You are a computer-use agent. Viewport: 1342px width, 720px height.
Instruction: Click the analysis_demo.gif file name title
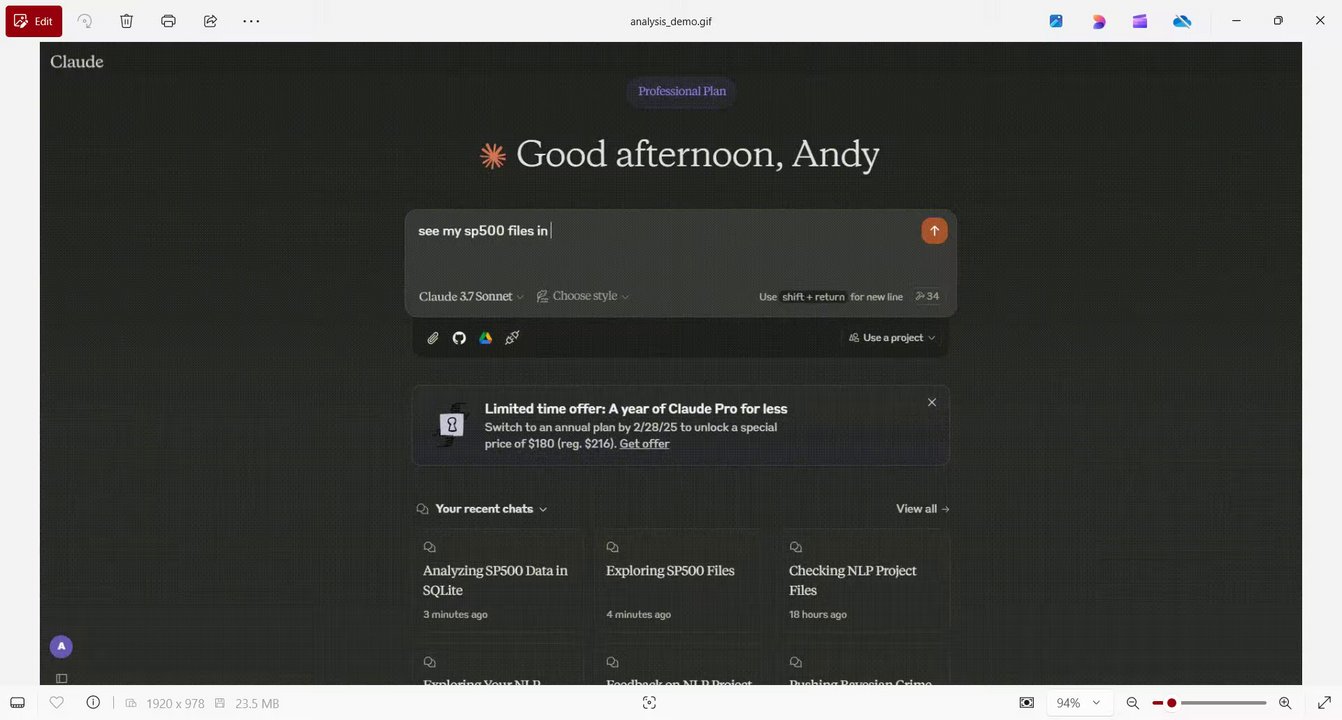(671, 21)
